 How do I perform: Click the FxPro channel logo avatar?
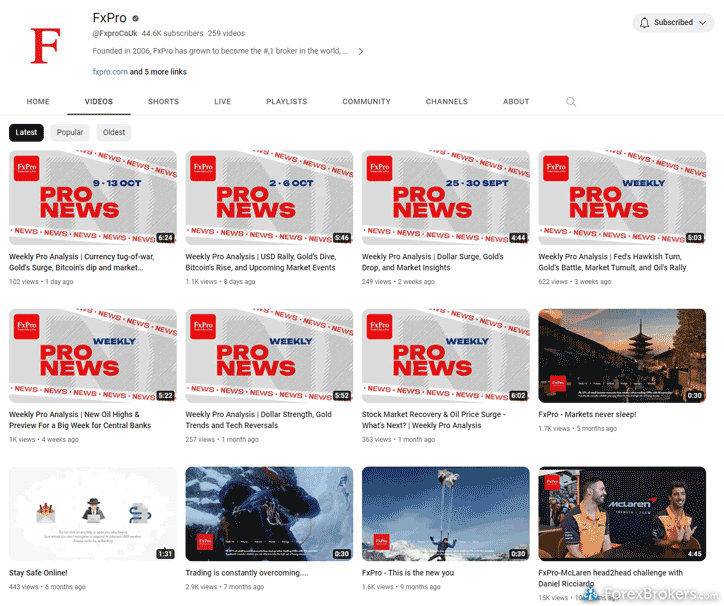(x=46, y=44)
